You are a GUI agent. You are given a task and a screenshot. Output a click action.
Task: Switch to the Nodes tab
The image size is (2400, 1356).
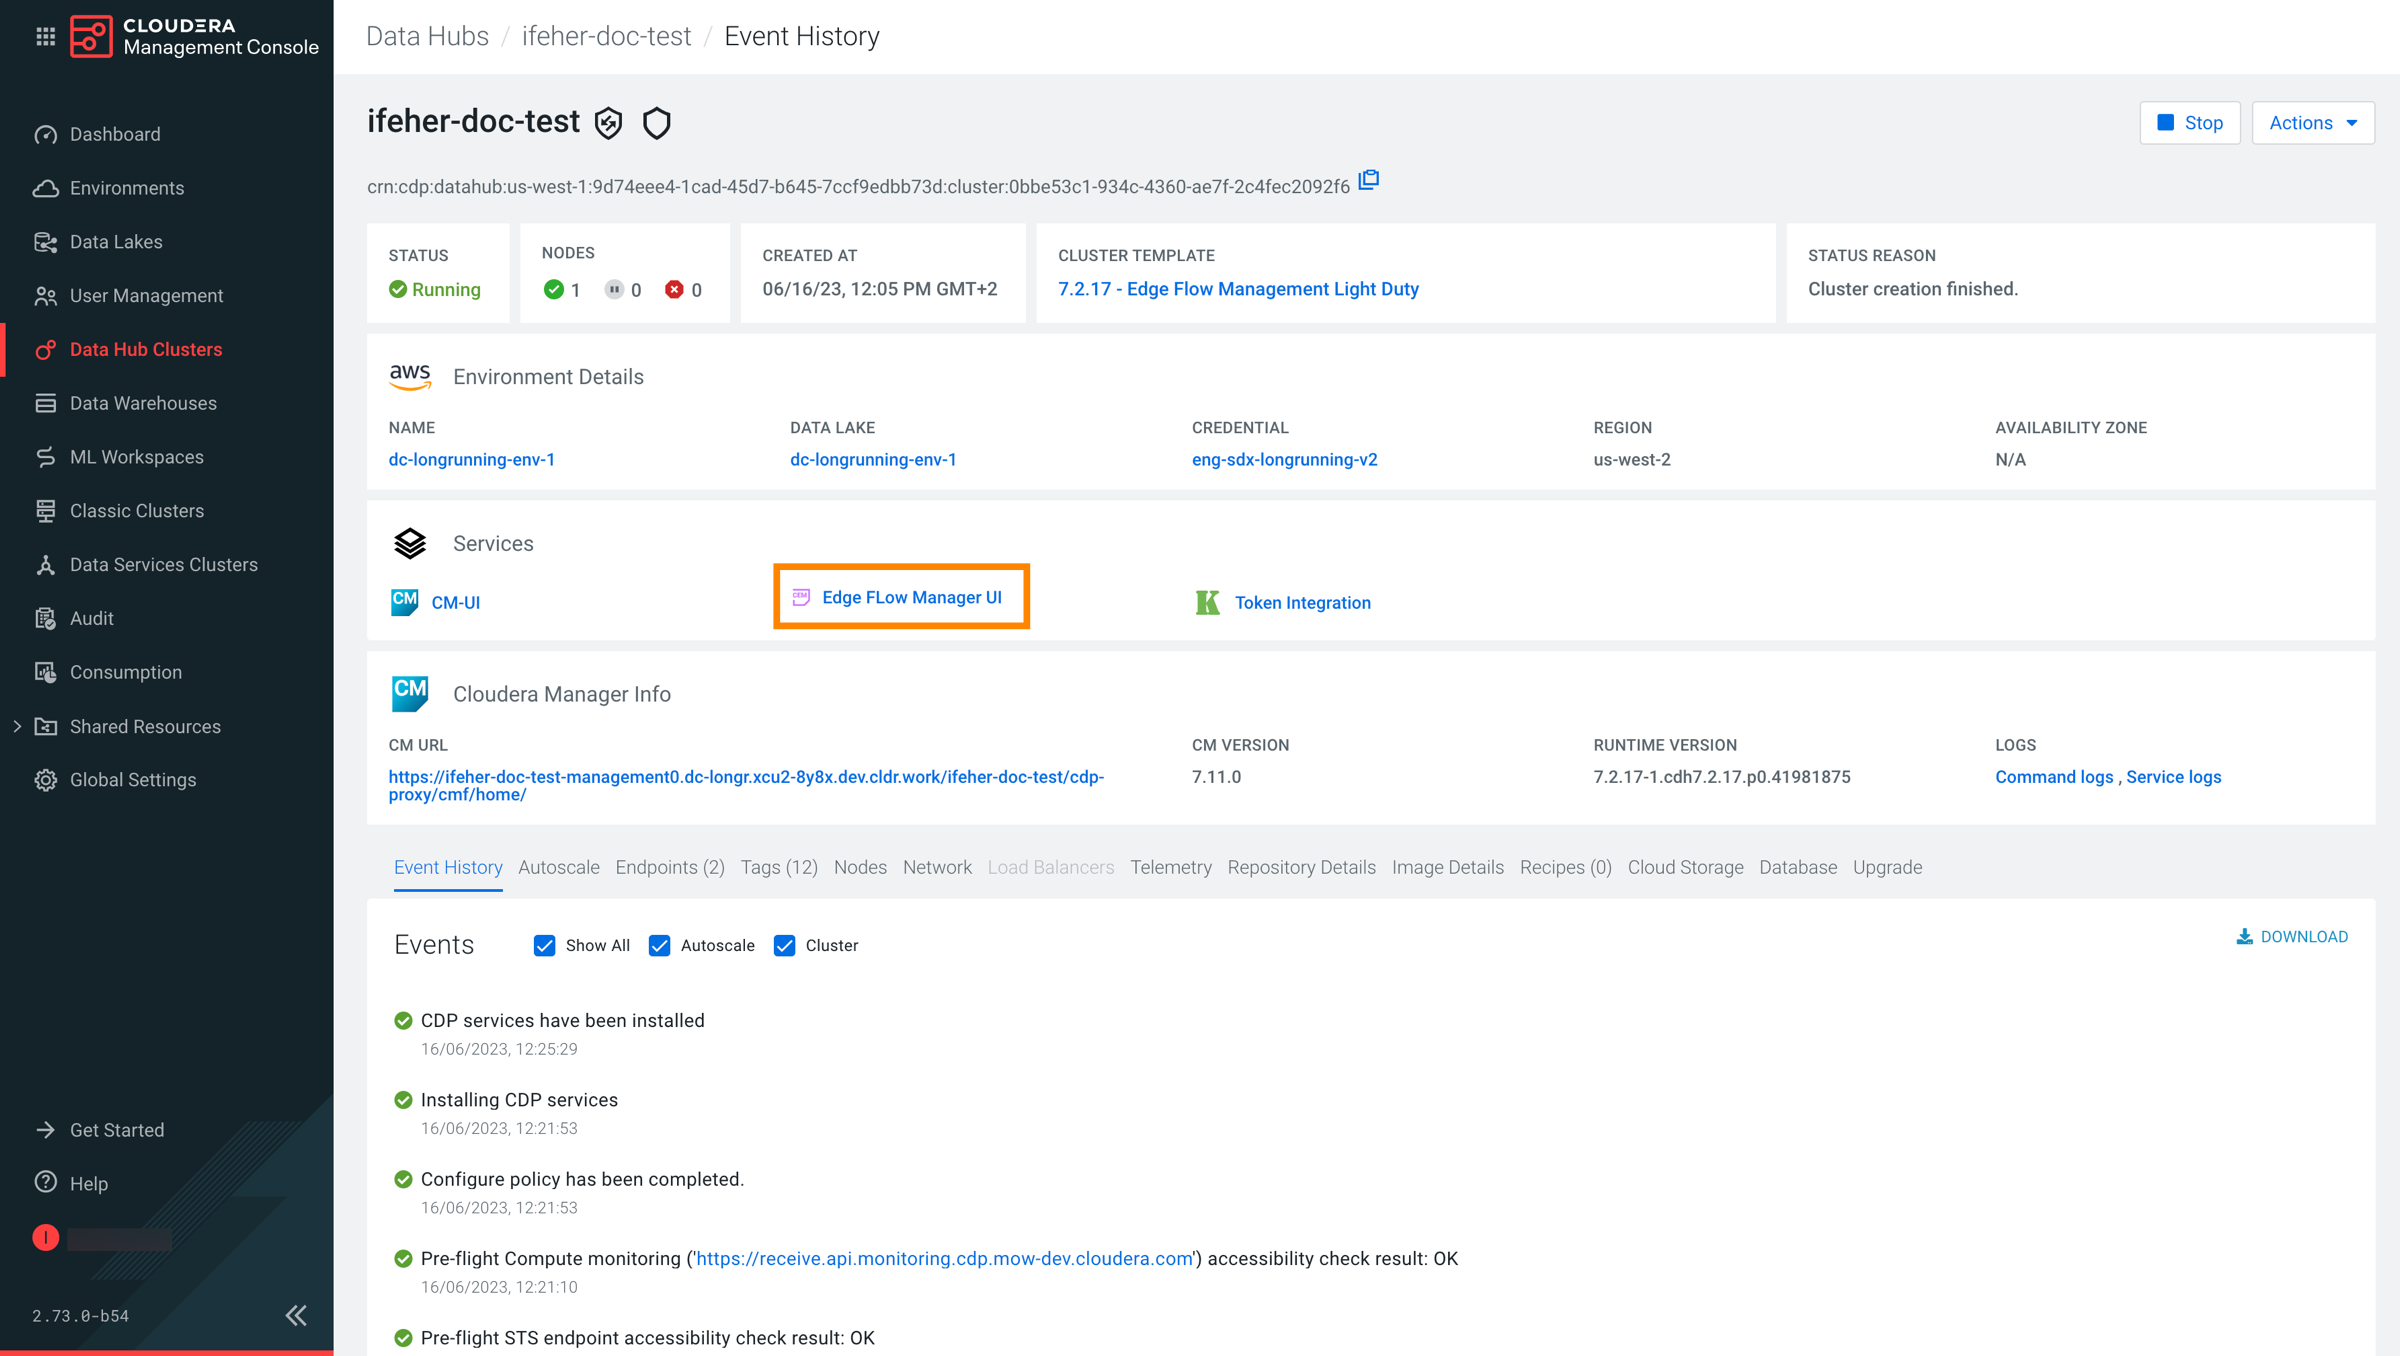tap(860, 867)
